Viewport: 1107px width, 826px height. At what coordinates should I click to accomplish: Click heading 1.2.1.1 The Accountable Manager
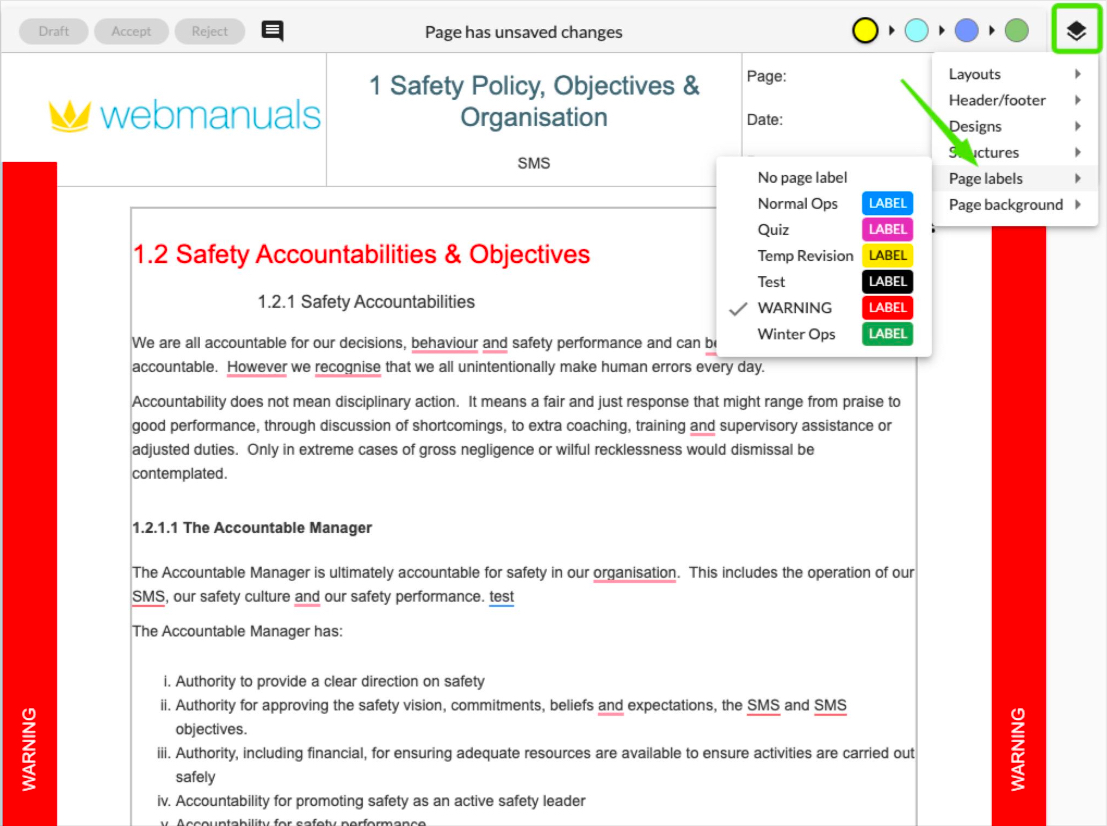click(x=251, y=528)
